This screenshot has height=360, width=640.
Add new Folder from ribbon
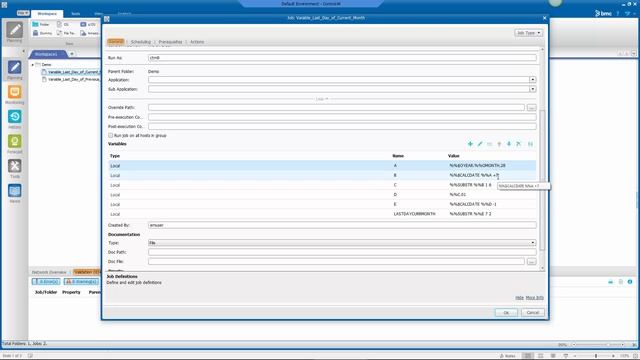point(41,24)
